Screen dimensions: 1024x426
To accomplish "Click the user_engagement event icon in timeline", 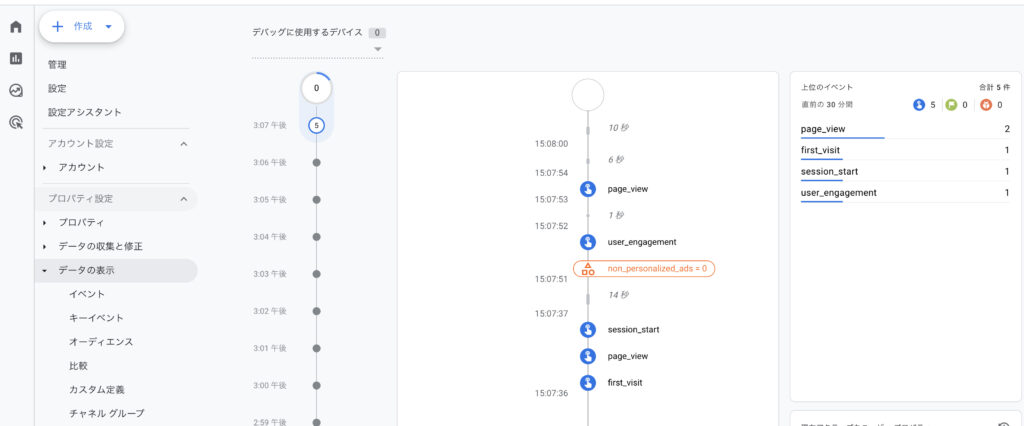I will (588, 241).
